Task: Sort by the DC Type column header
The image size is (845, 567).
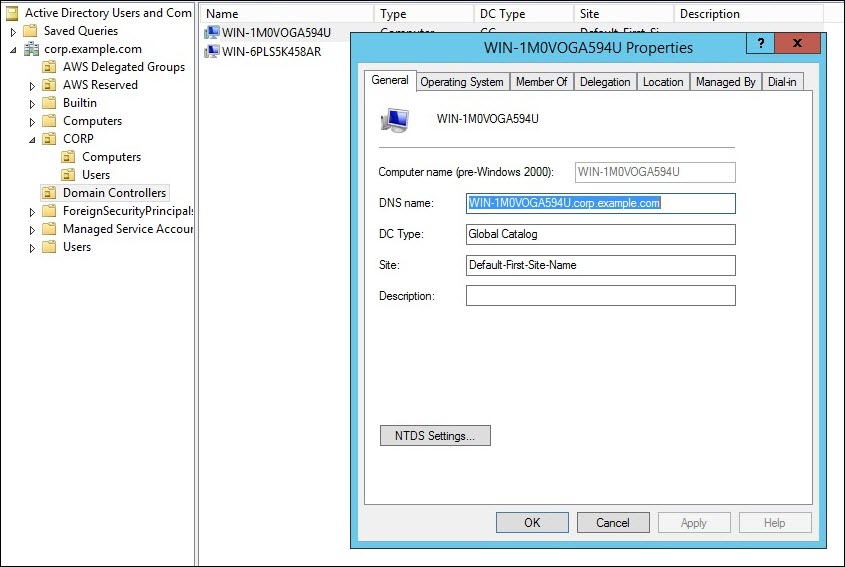Action: pyautogui.click(x=523, y=13)
